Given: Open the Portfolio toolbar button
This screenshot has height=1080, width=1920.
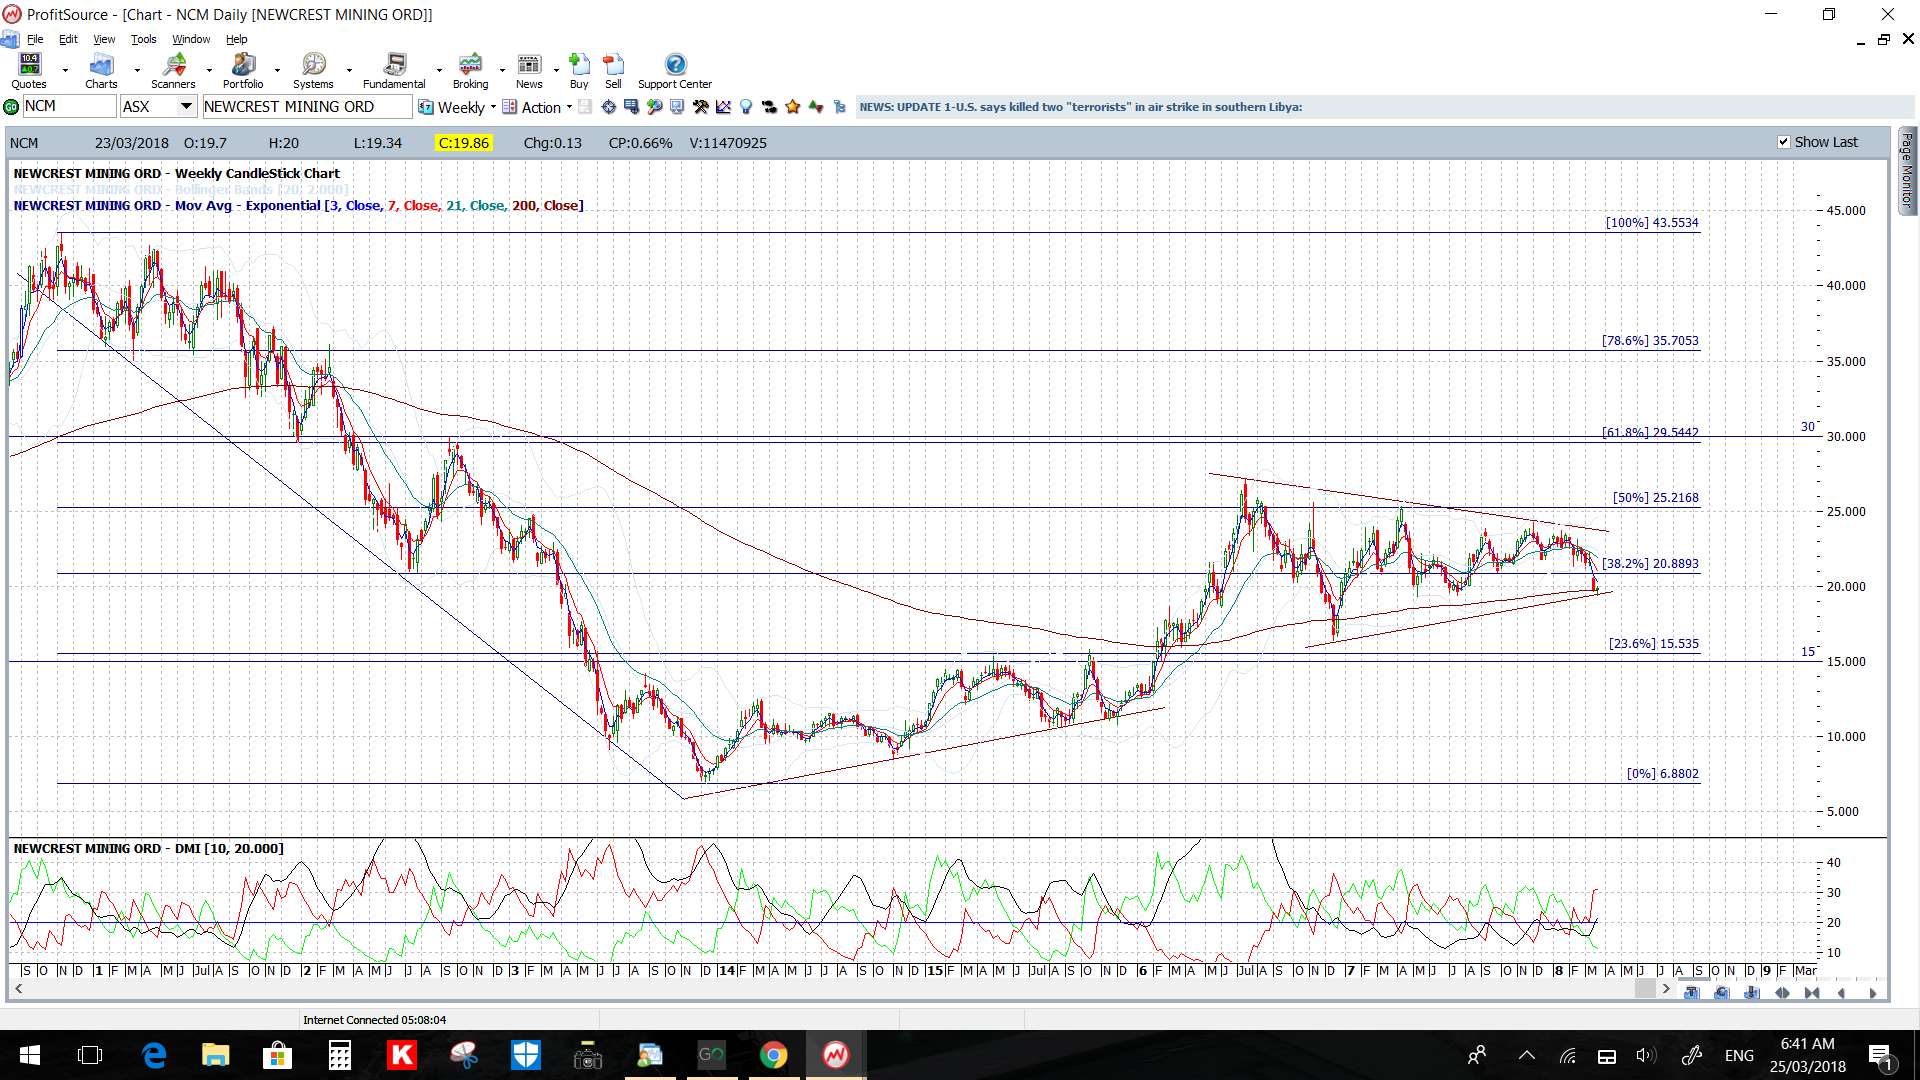Looking at the screenshot, I should pos(243,71).
